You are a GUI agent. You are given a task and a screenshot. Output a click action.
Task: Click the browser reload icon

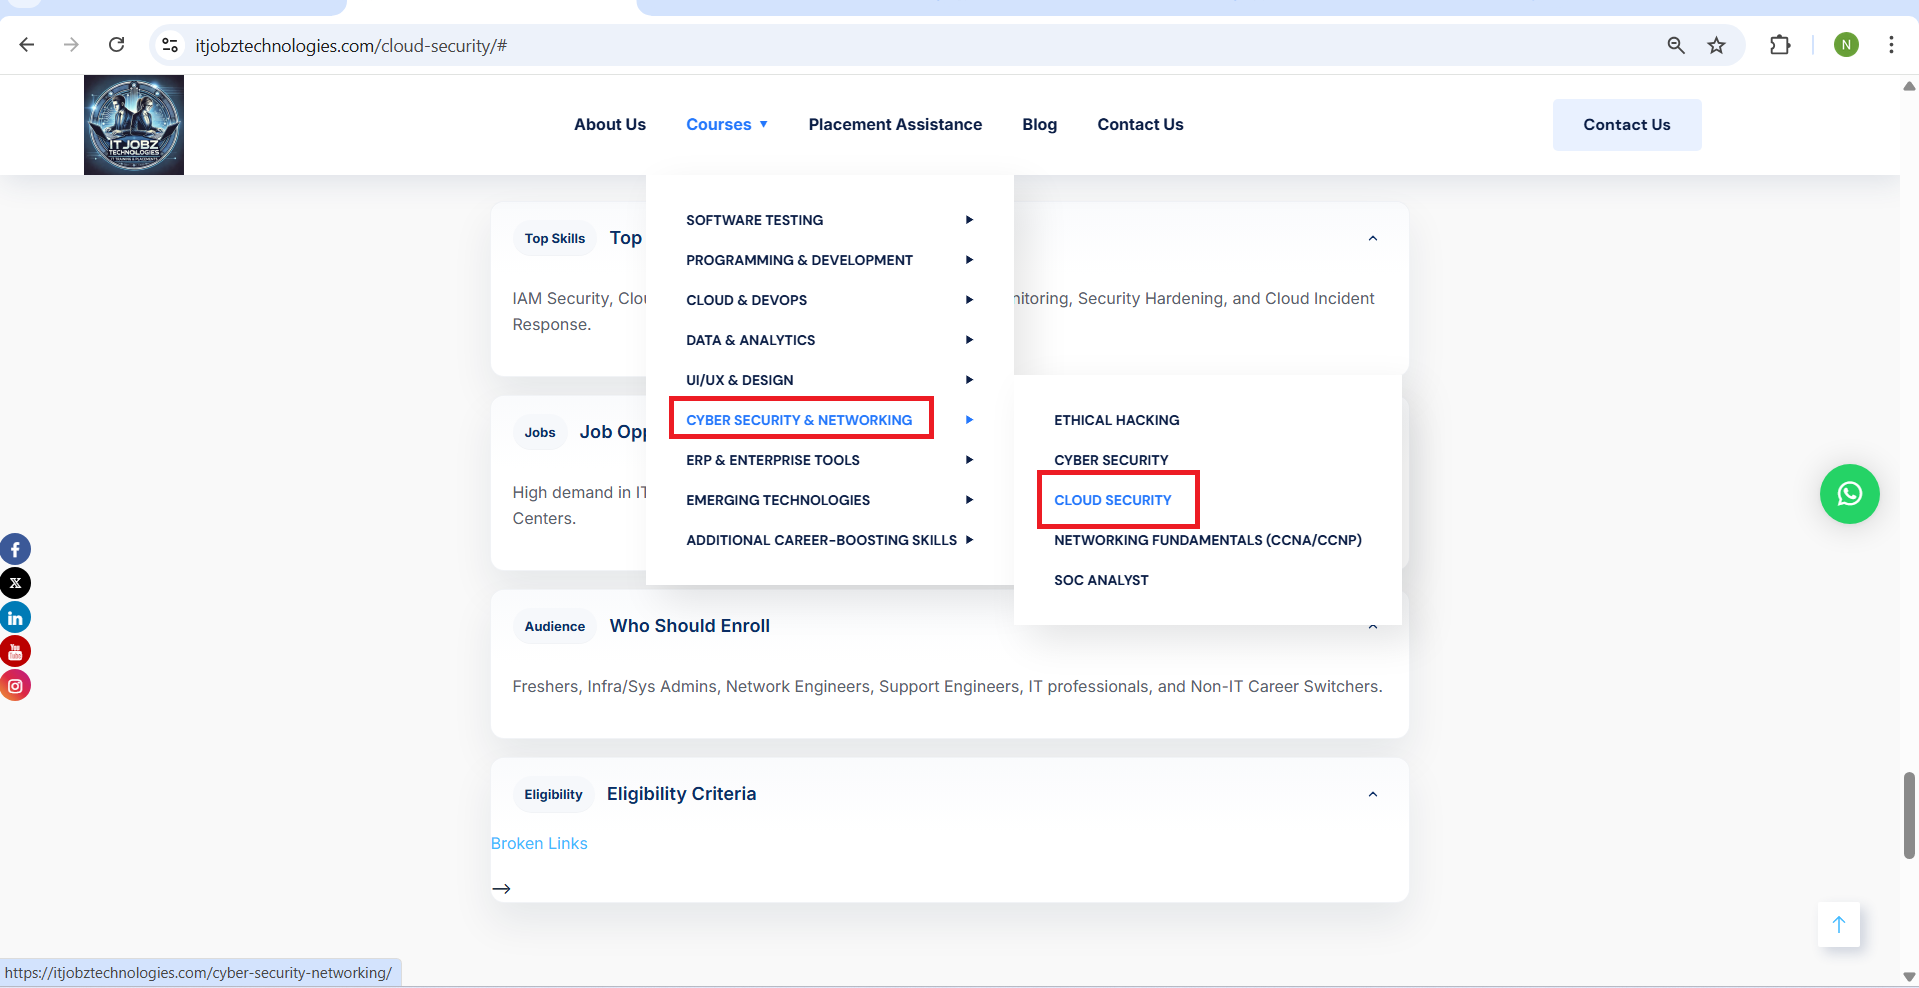[x=117, y=45]
